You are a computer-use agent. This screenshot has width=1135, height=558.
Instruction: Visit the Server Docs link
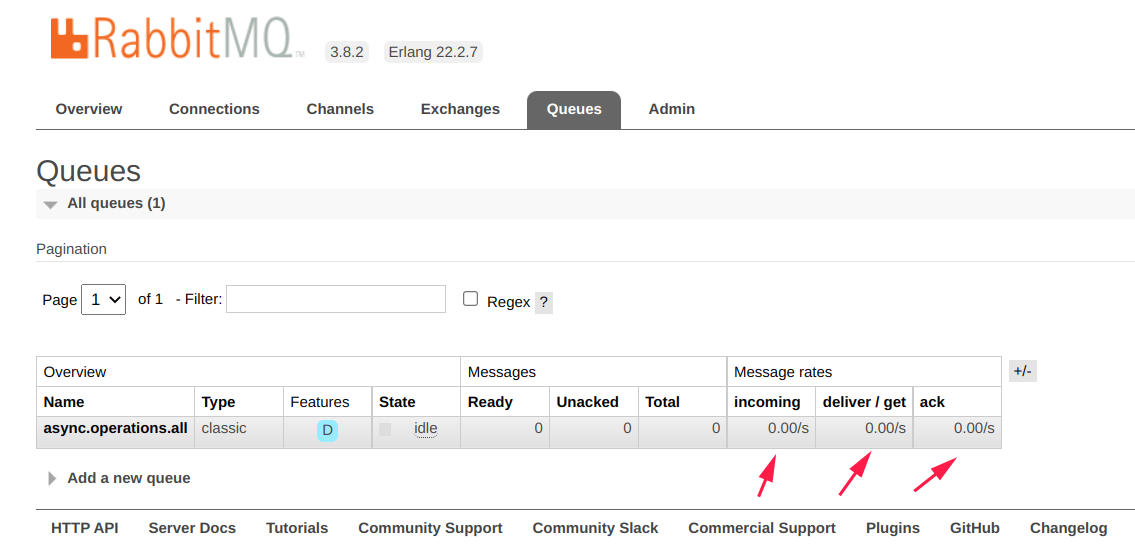[x=192, y=528]
